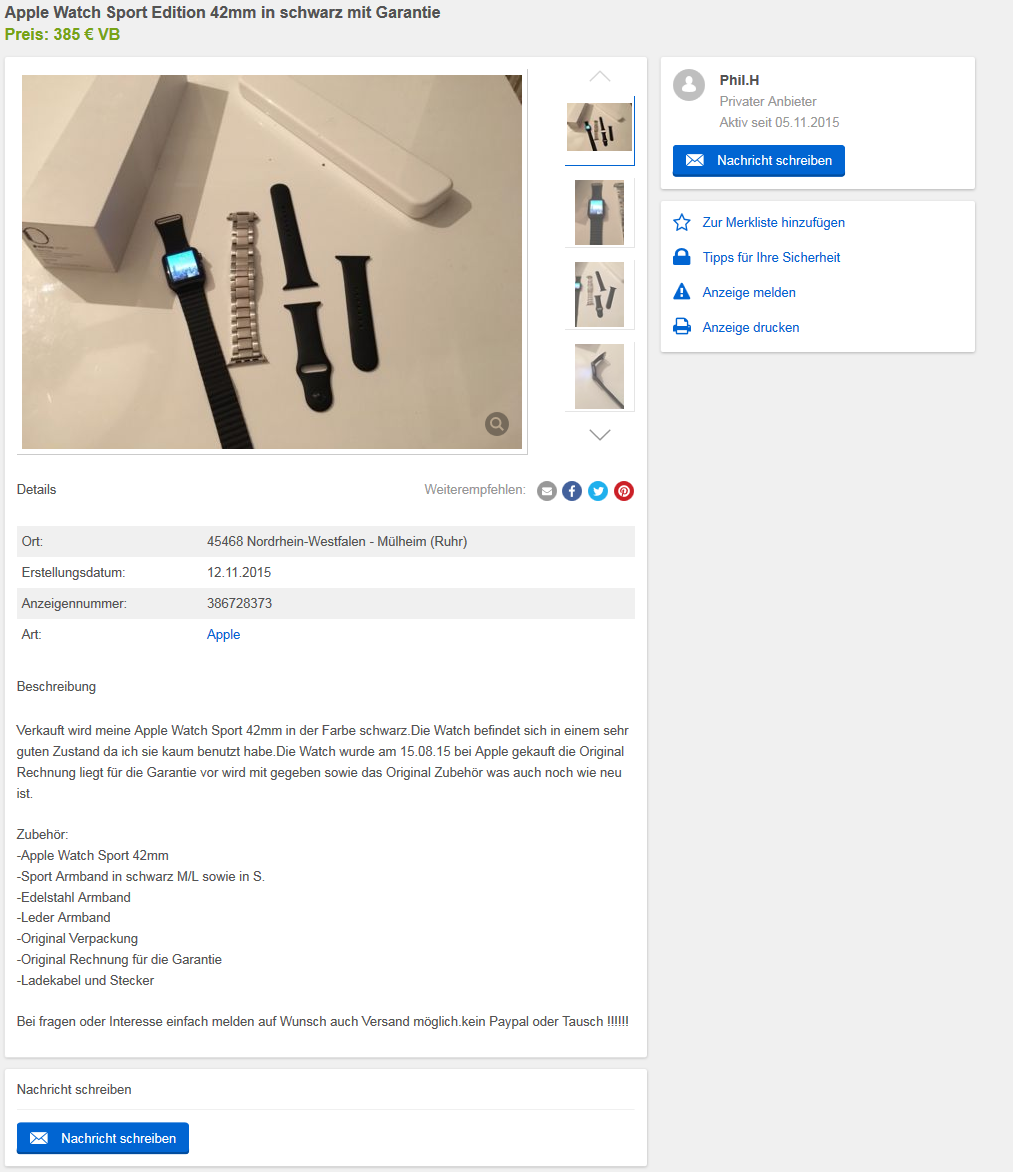This screenshot has width=1013, height=1172.
Task: Click the warning triangle report icon
Action: tap(682, 292)
